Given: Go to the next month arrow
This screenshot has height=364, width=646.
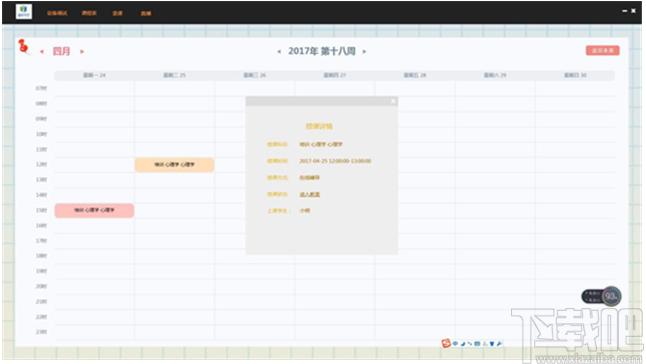Looking at the screenshot, I should [82, 52].
